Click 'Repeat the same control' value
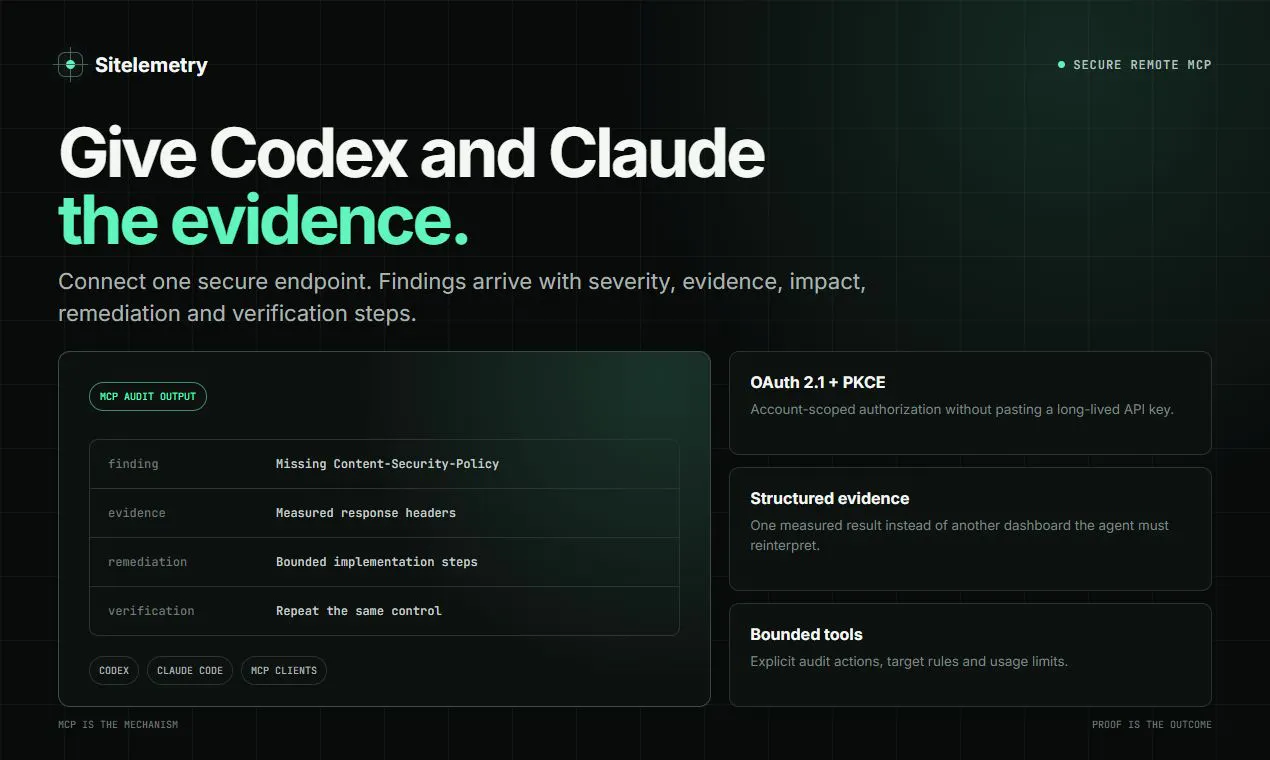 point(359,611)
